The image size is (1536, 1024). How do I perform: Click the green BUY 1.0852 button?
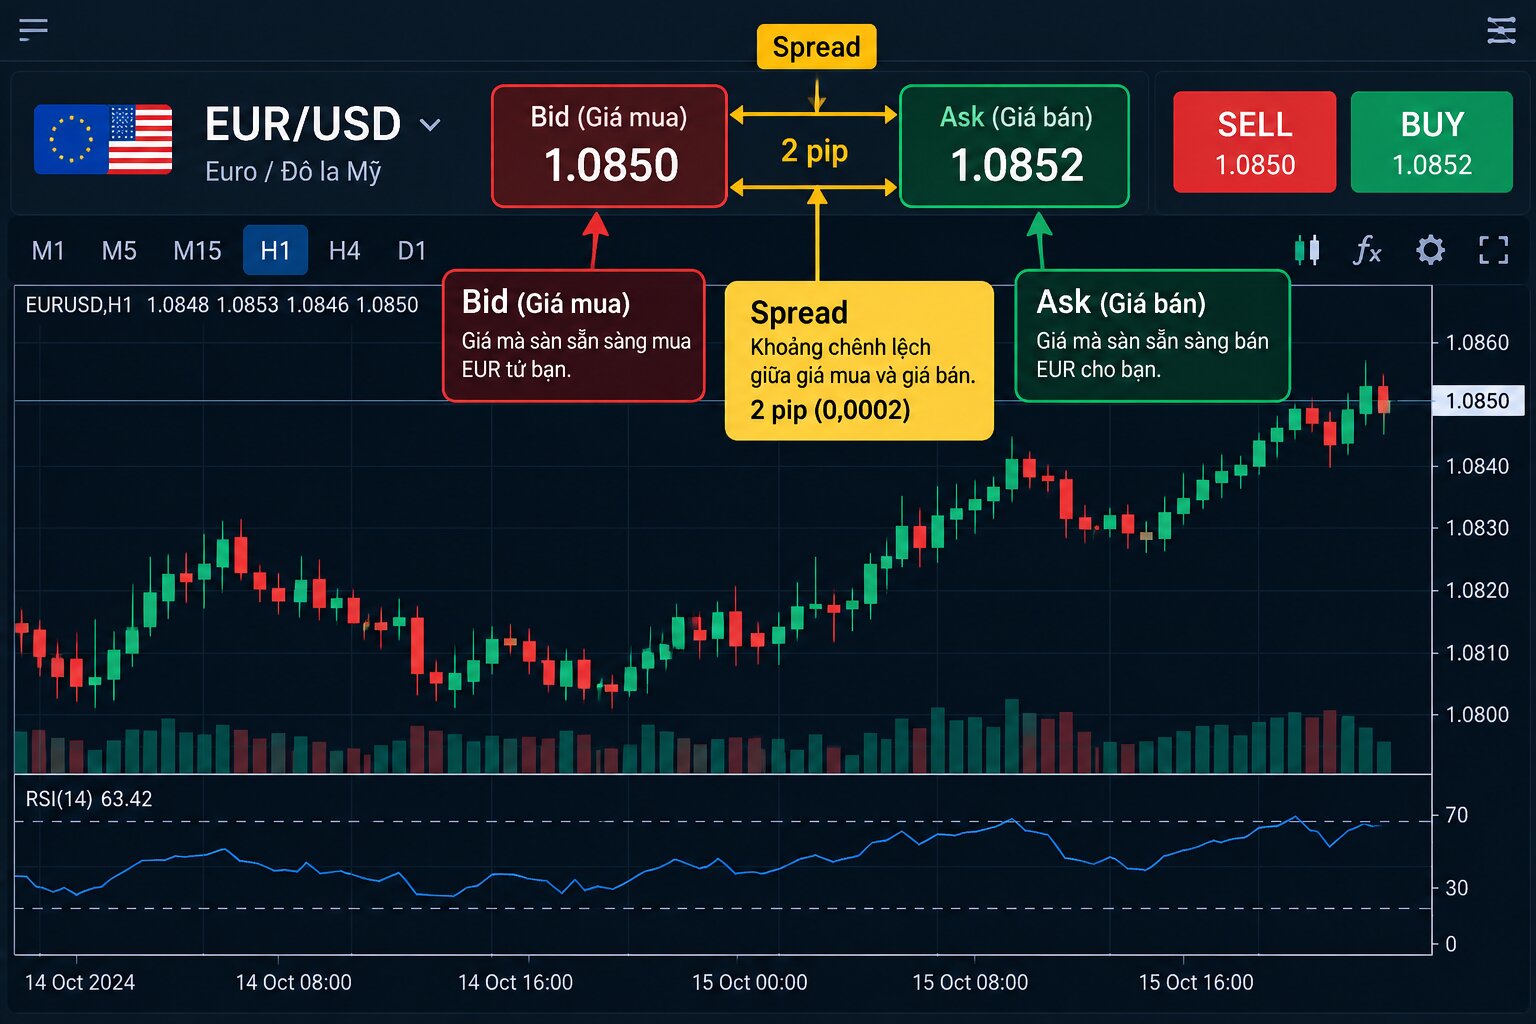click(x=1432, y=142)
